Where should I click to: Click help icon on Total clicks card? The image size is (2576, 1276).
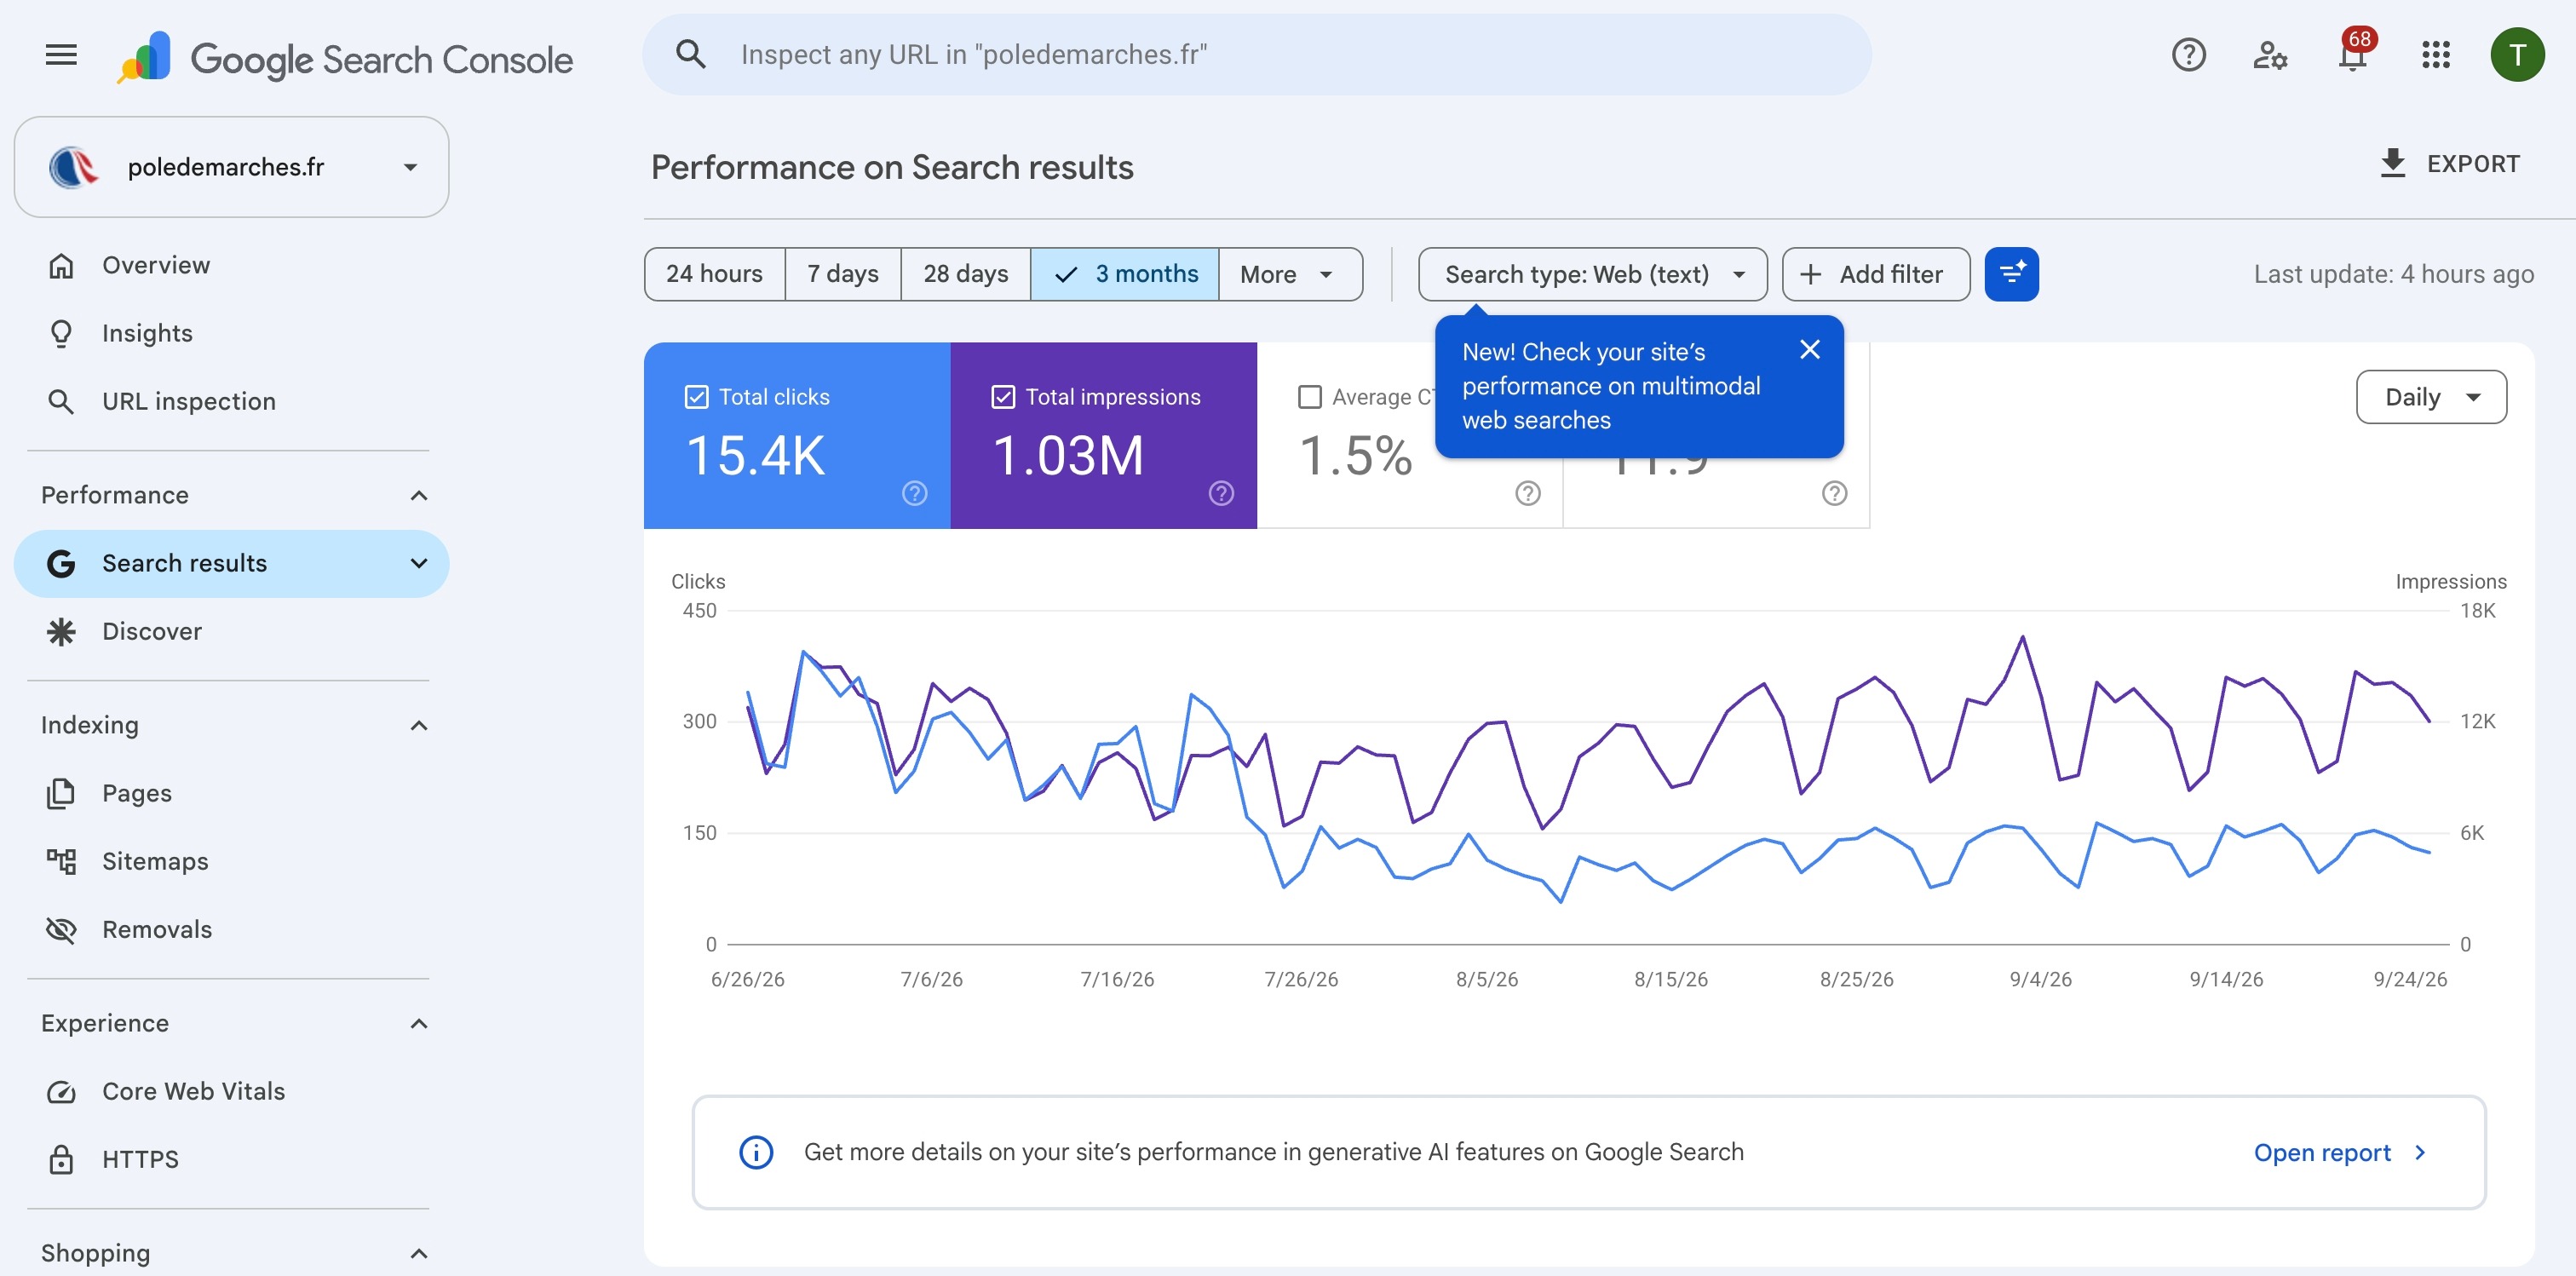tap(915, 493)
